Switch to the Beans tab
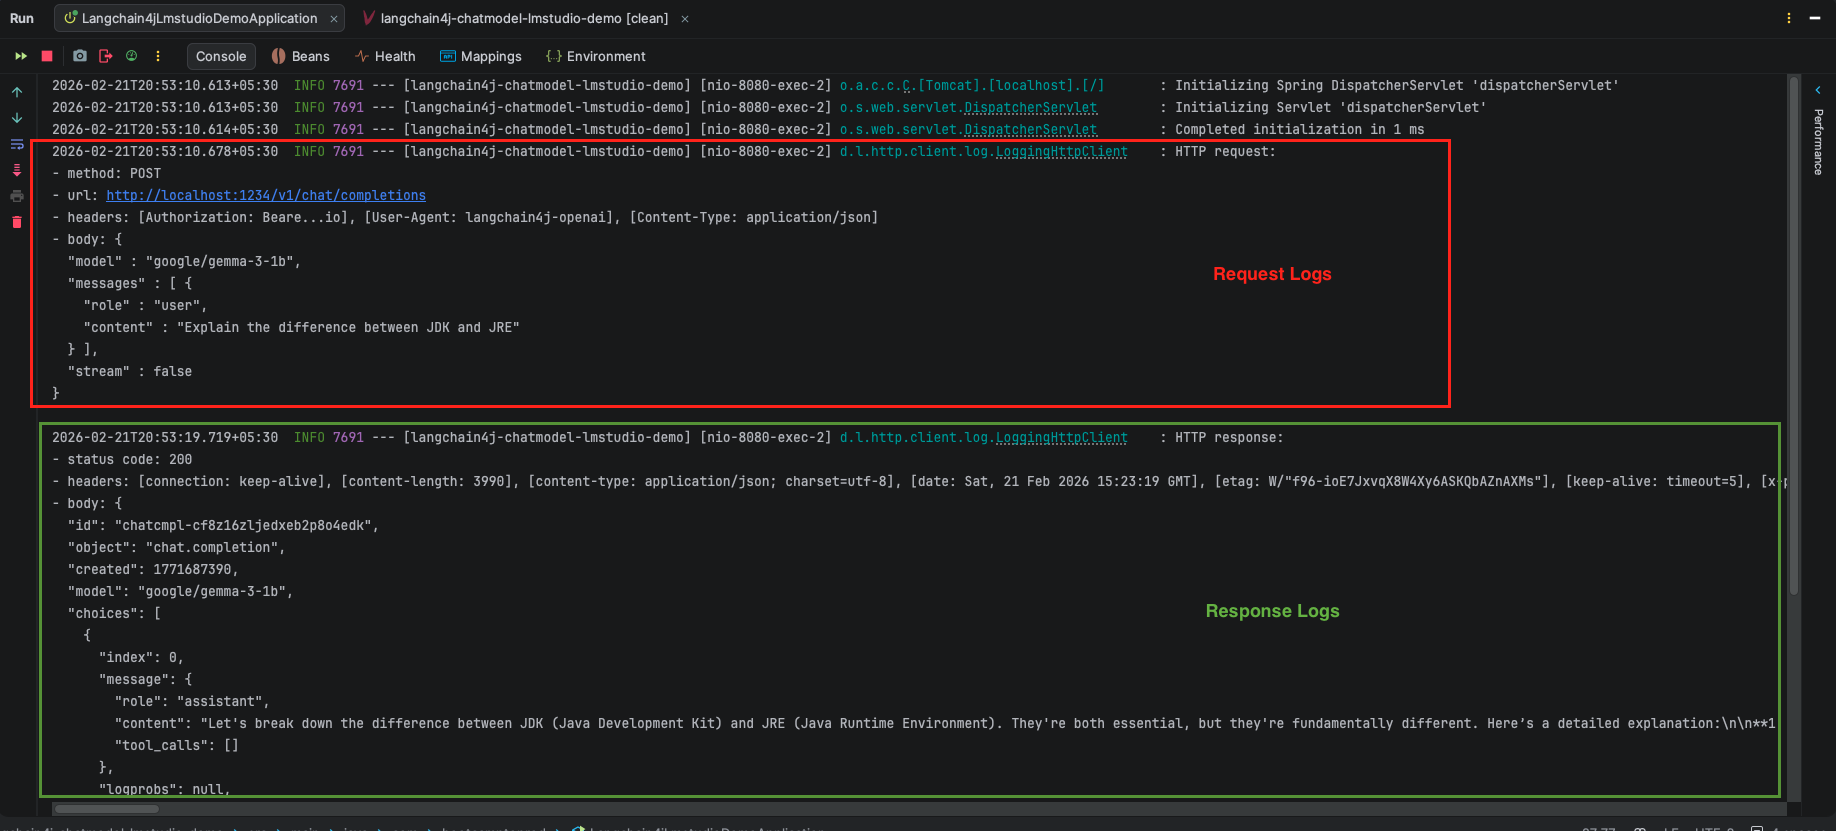 301,56
